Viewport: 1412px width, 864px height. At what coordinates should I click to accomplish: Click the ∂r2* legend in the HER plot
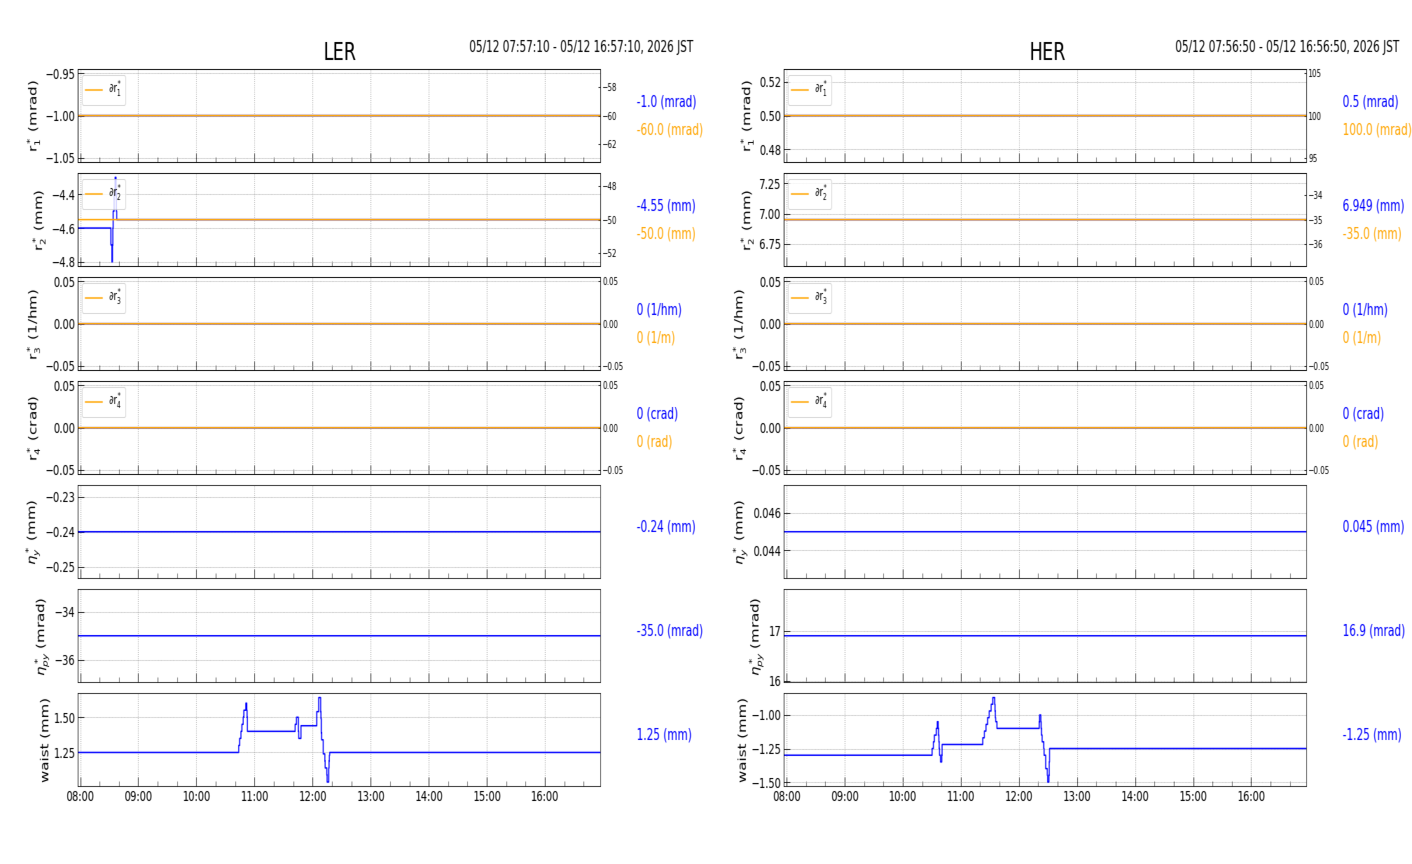(810, 194)
